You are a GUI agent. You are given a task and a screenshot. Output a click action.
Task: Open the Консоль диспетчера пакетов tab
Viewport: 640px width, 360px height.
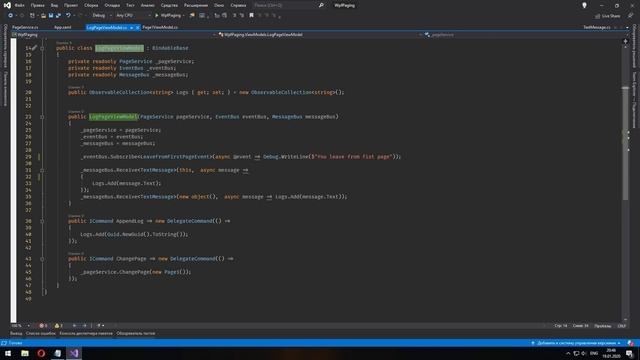86,333
